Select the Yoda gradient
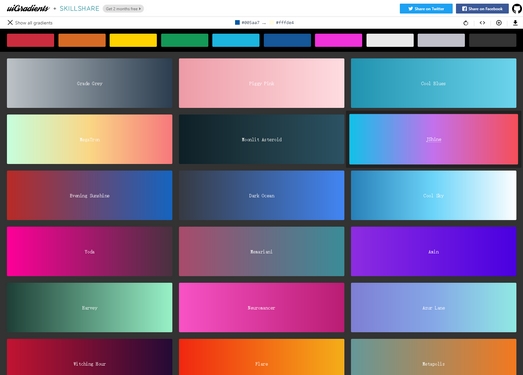The image size is (523, 375). (90, 251)
